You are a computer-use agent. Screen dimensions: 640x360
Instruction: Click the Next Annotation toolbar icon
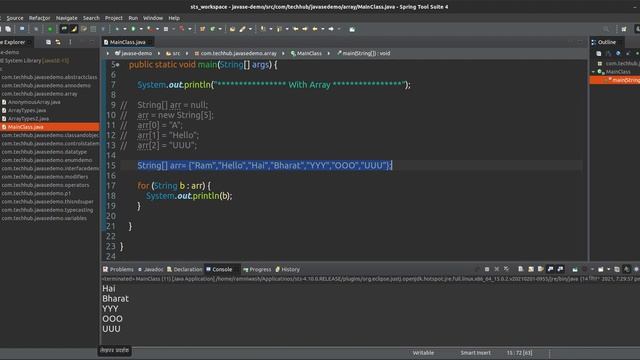click(x=263, y=29)
